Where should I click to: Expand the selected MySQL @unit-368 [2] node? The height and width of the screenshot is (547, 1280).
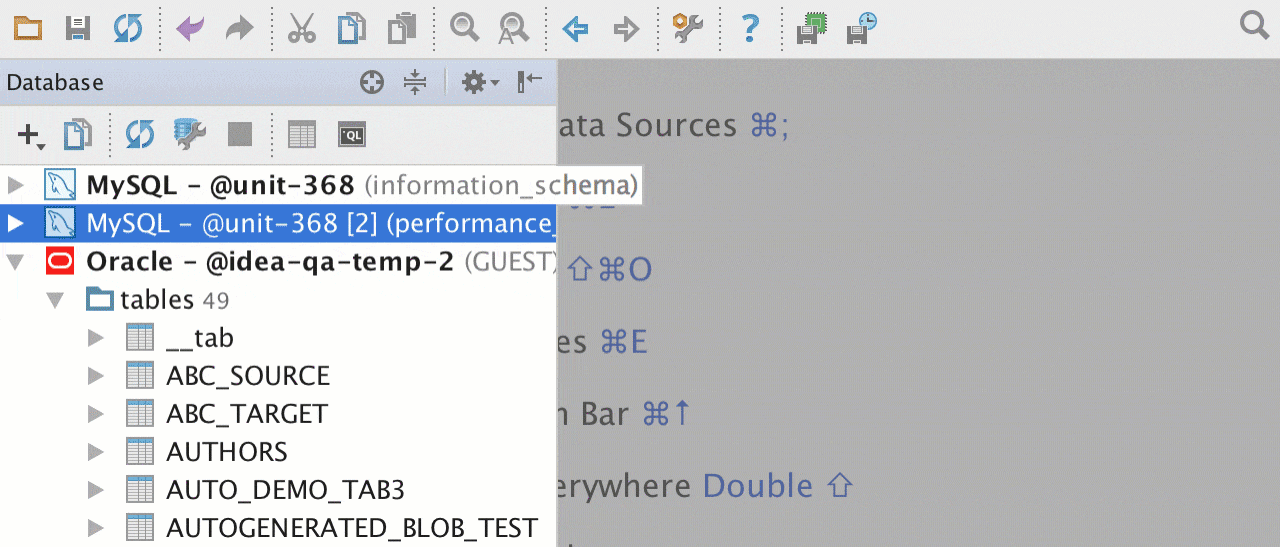15,223
